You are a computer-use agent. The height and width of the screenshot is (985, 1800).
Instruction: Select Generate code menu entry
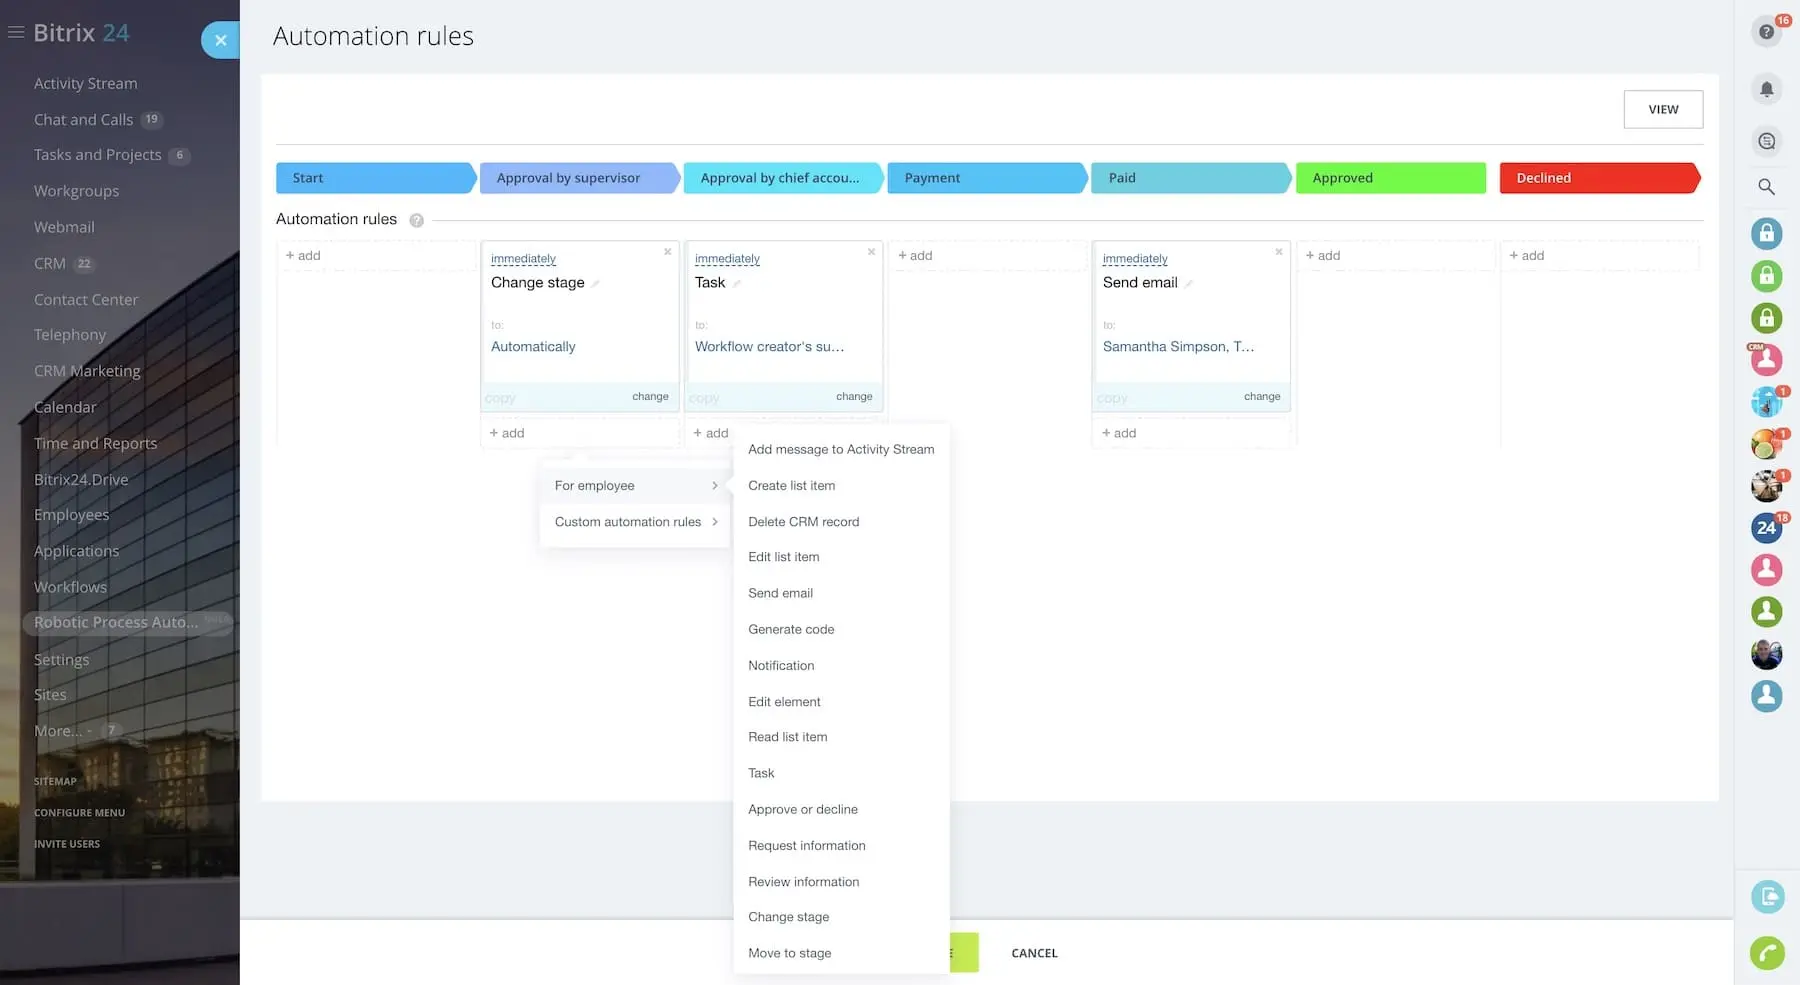coord(790,629)
